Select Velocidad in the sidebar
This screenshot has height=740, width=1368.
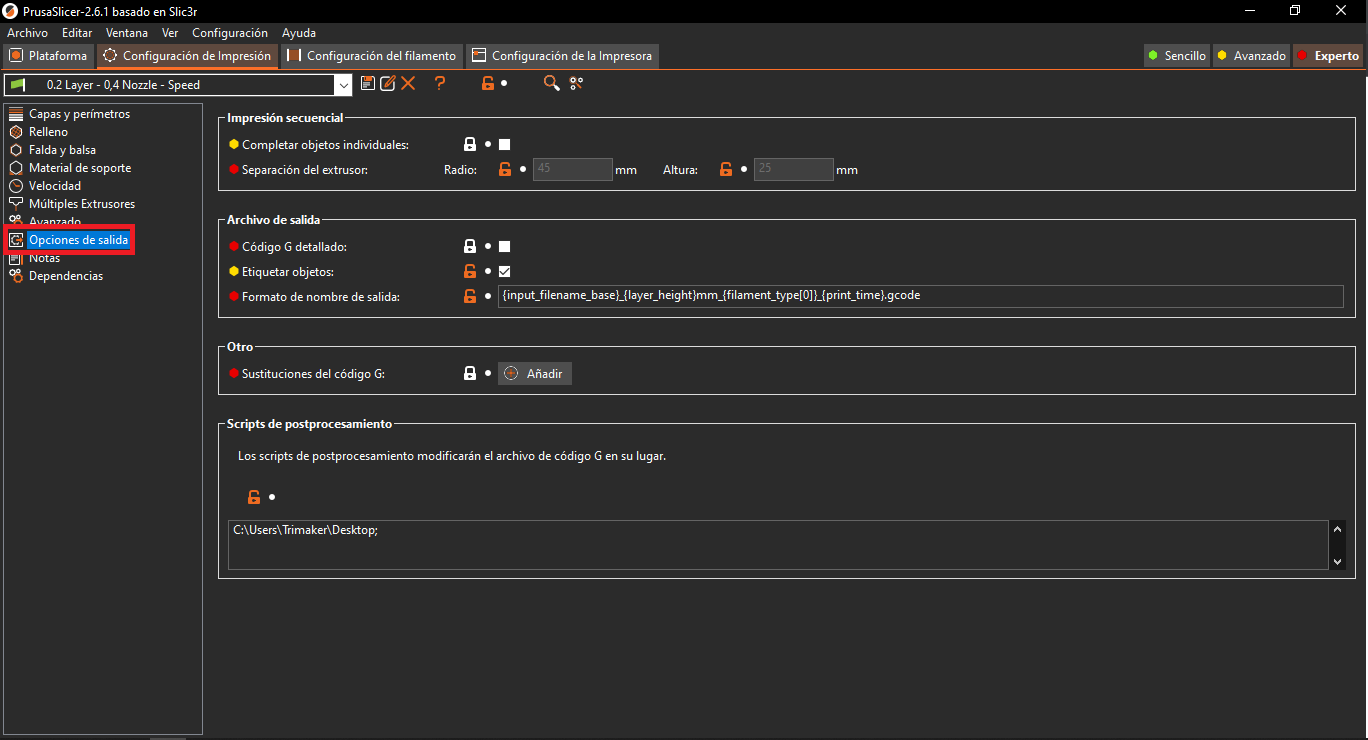click(55, 186)
